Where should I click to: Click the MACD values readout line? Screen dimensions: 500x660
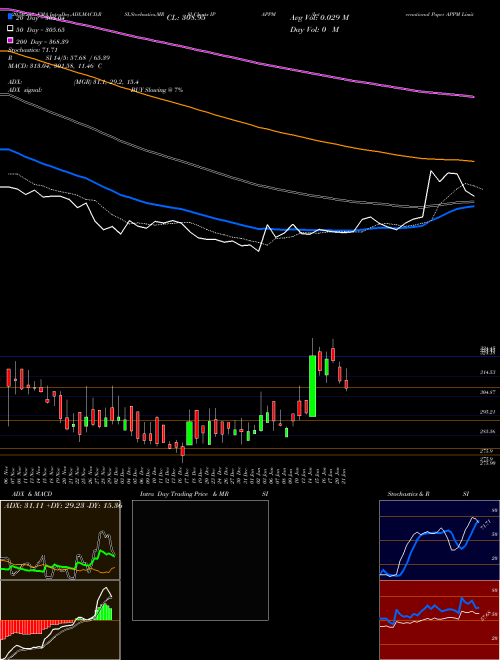click(x=55, y=66)
